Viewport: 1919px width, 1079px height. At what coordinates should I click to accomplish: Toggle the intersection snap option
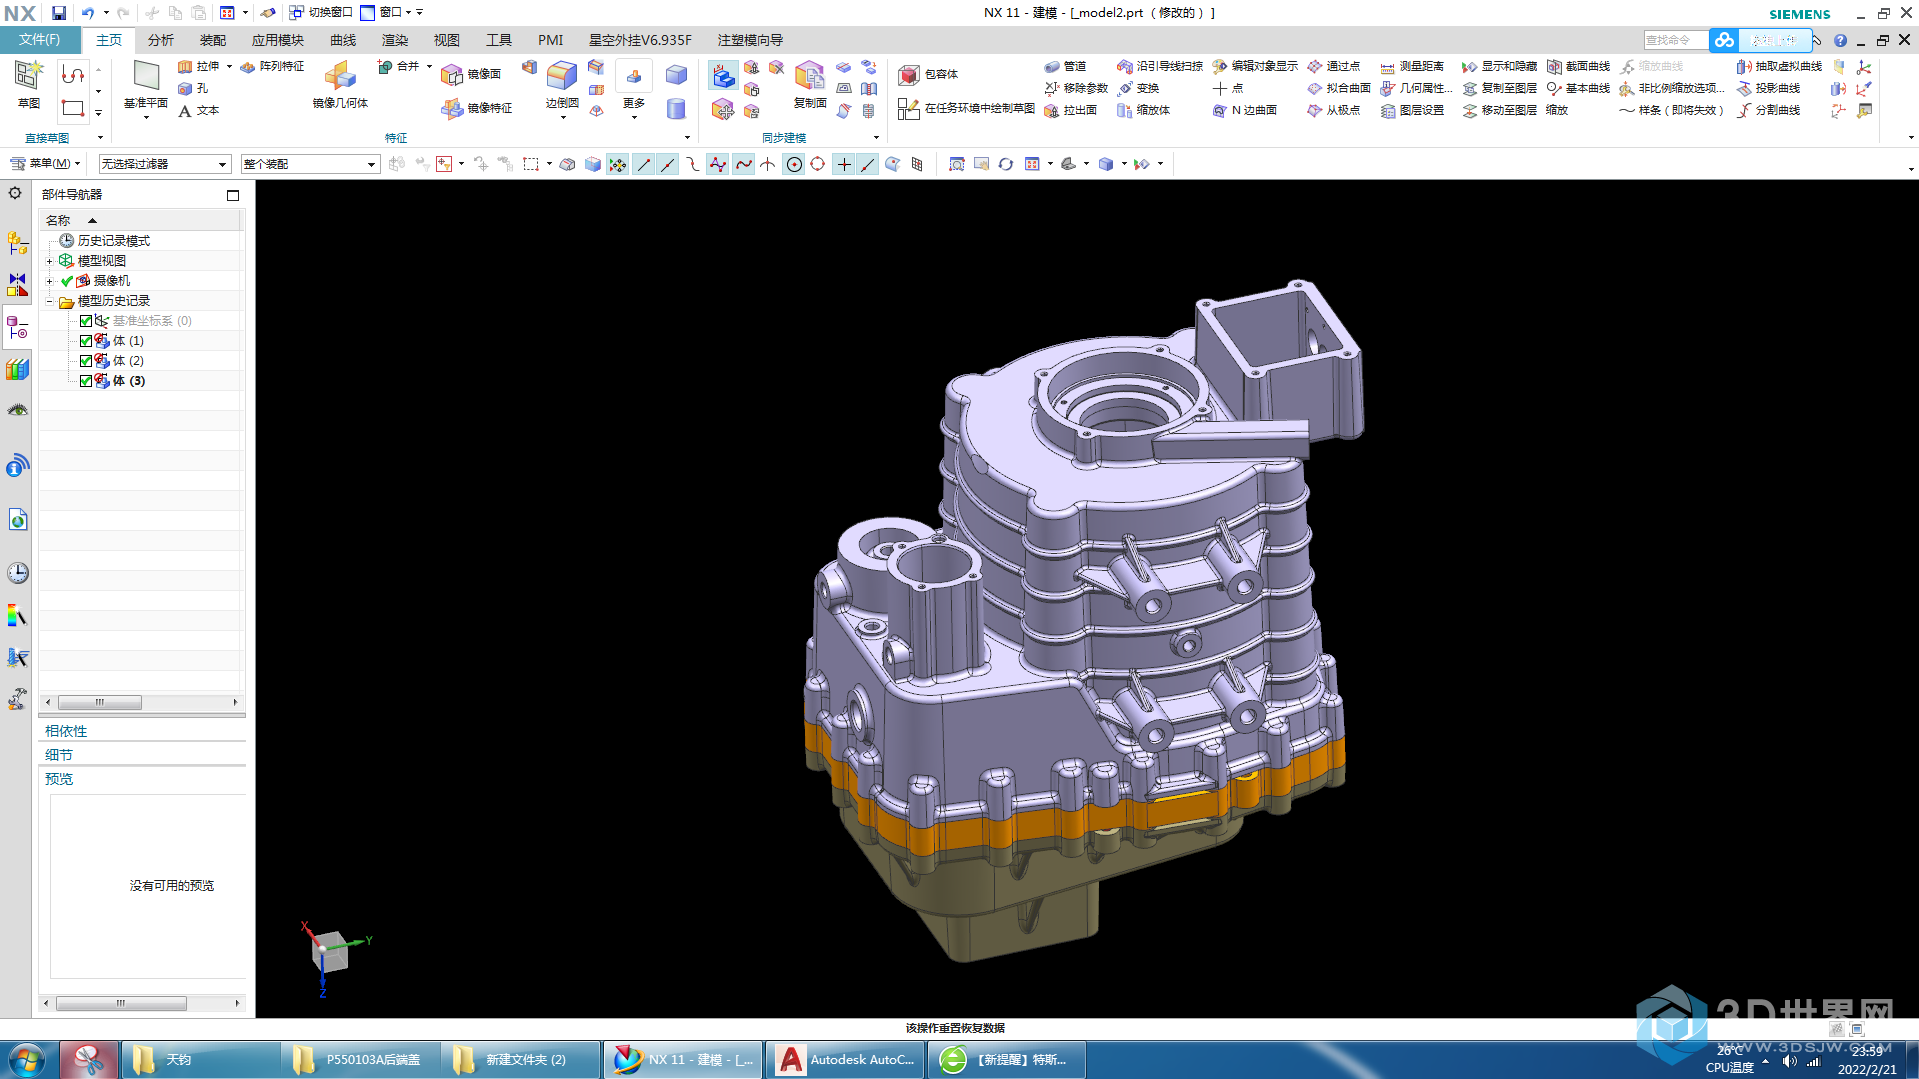point(768,164)
